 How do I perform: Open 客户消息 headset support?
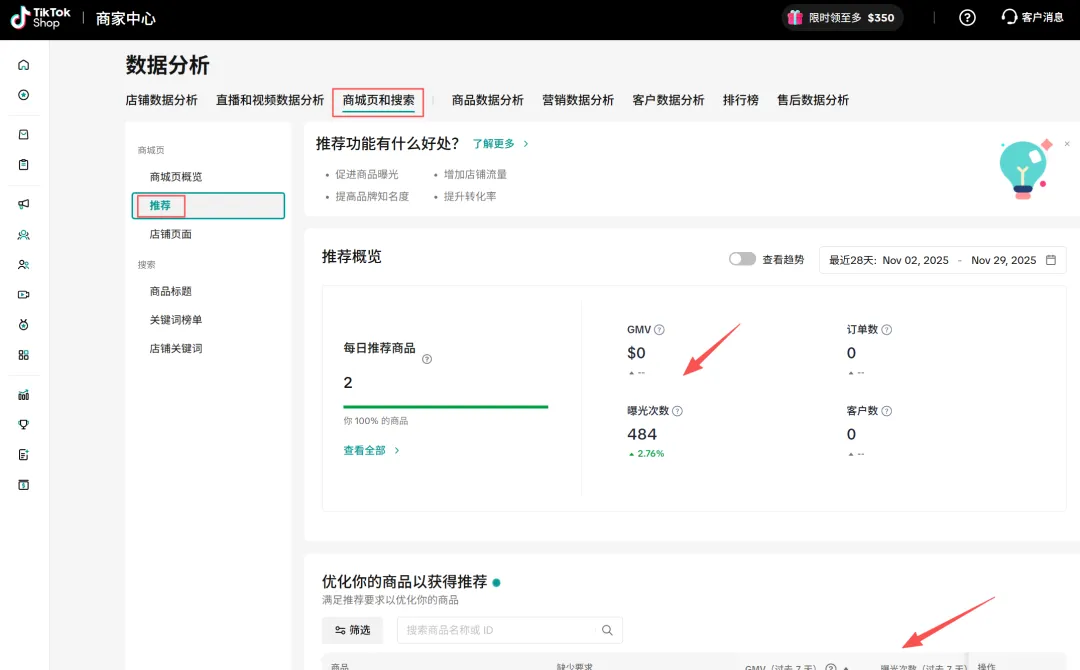point(1032,18)
